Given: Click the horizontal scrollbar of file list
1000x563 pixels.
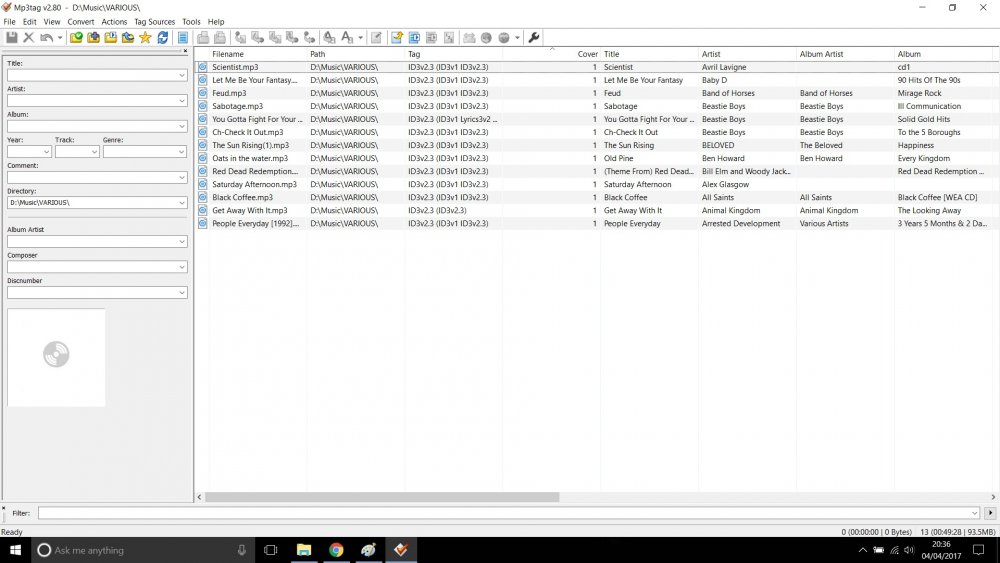Looking at the screenshot, I should click(x=382, y=497).
